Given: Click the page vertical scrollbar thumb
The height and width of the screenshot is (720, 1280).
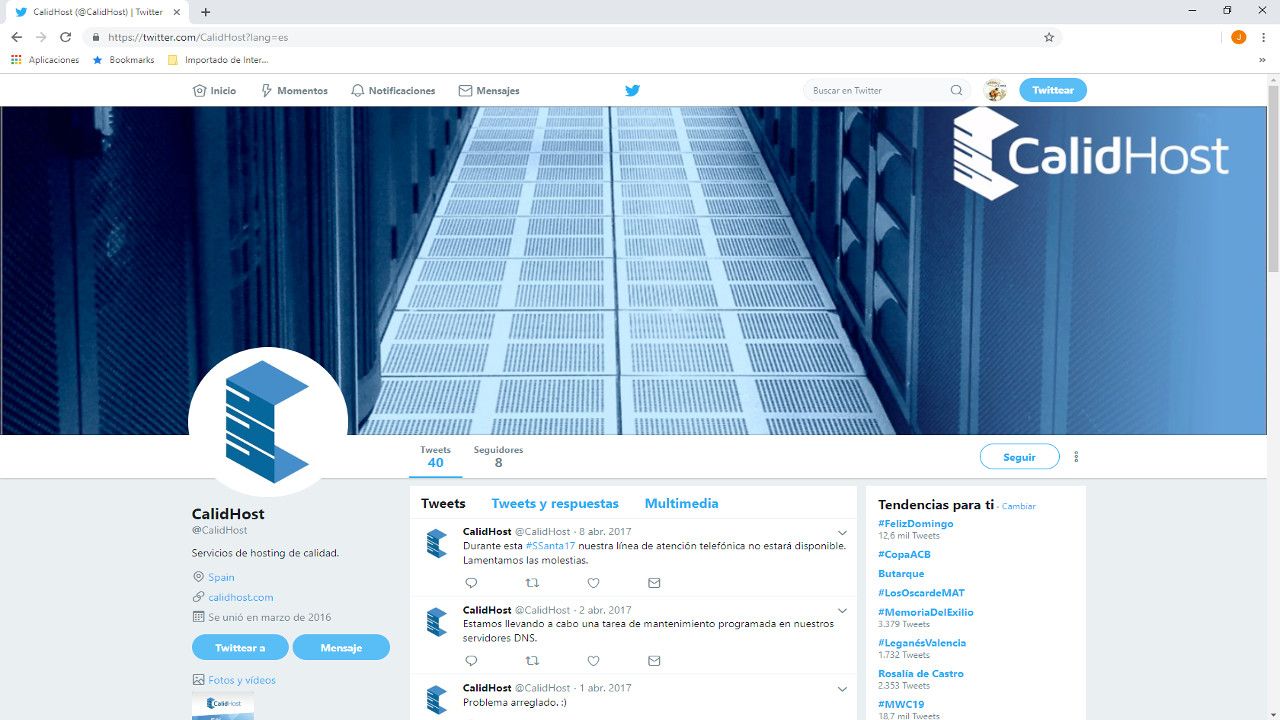Looking at the screenshot, I should point(1273,178).
